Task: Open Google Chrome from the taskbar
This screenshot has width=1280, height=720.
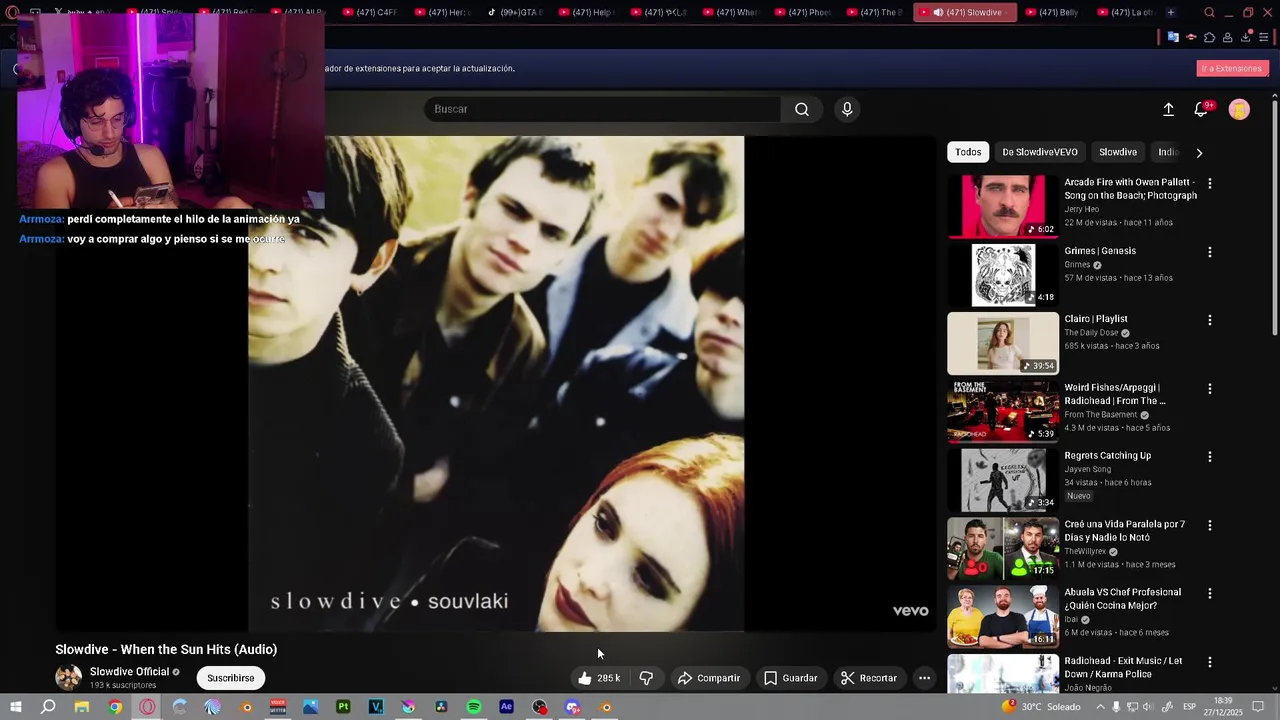Action: (x=115, y=707)
